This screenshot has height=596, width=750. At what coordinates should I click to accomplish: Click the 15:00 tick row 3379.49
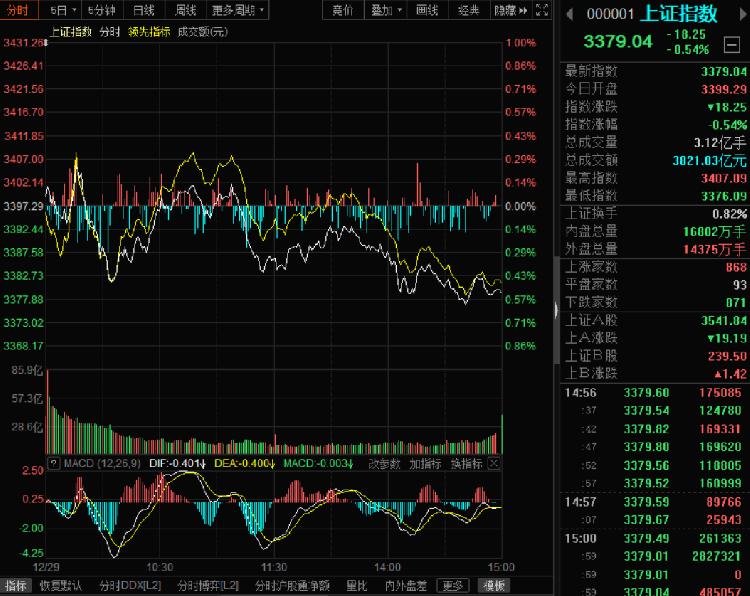653,539
